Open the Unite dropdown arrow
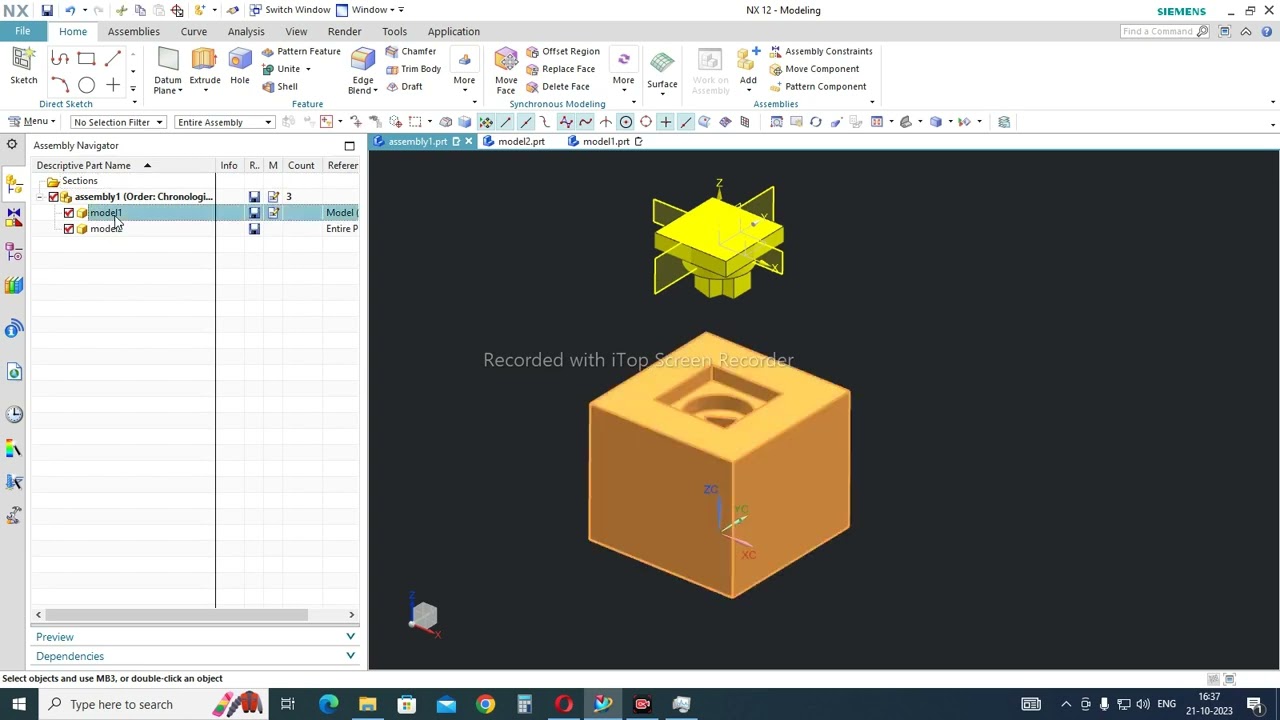Viewport: 1280px width, 720px height. pyautogui.click(x=307, y=69)
